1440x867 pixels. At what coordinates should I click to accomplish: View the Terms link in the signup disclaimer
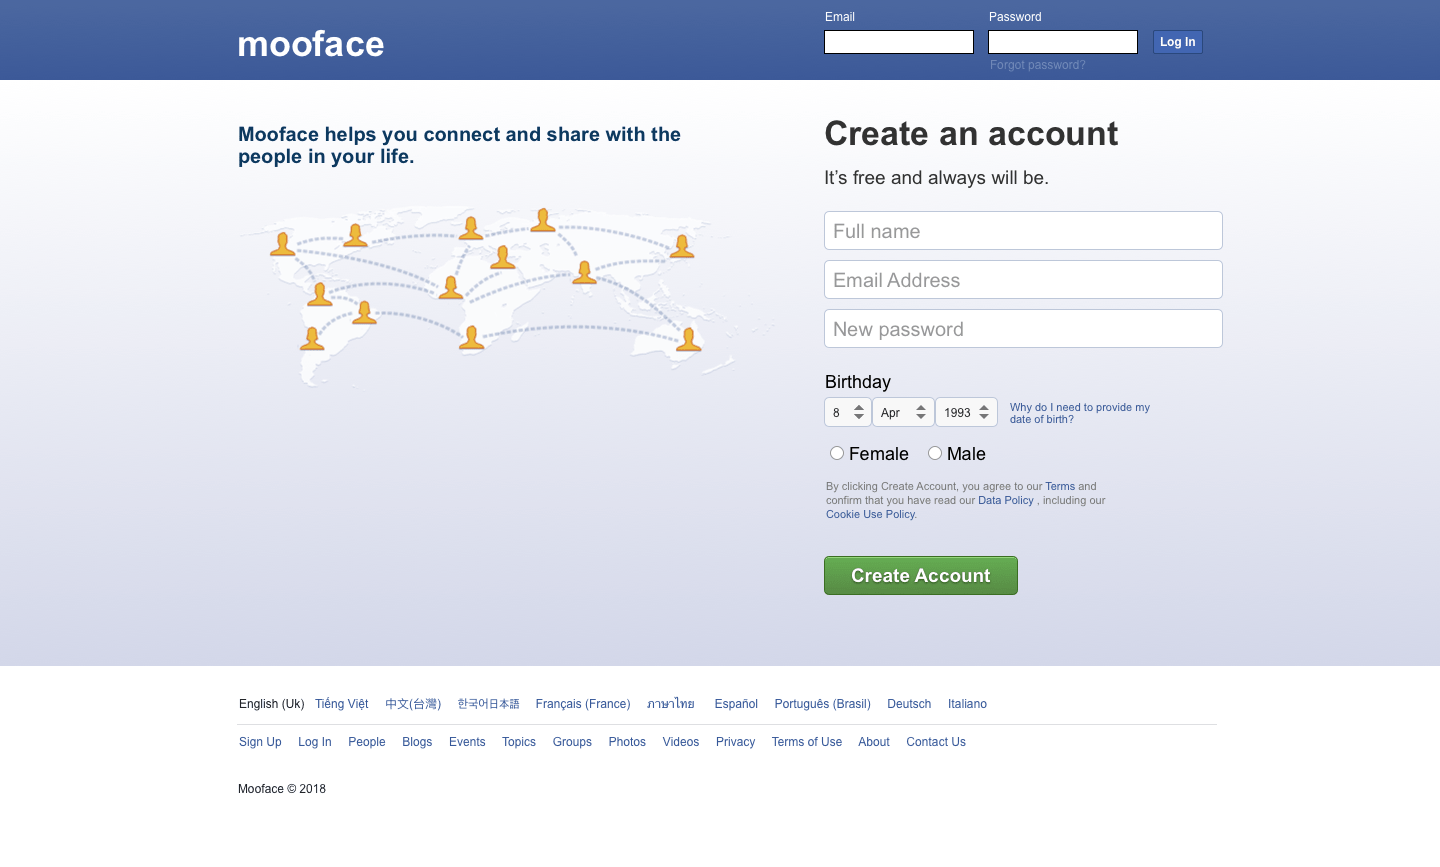[x=1060, y=486]
